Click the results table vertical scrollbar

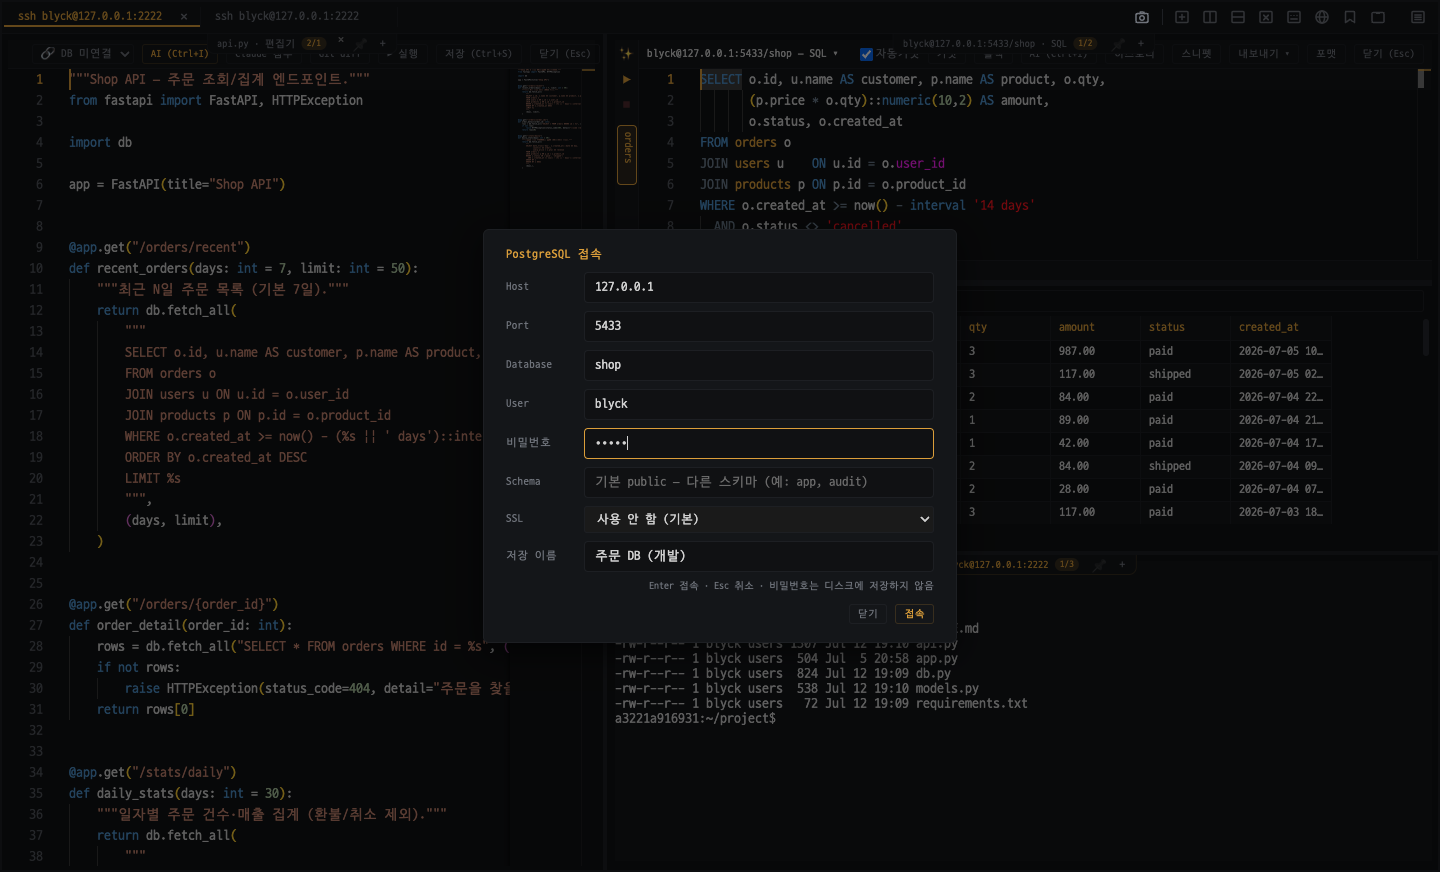click(x=1426, y=337)
